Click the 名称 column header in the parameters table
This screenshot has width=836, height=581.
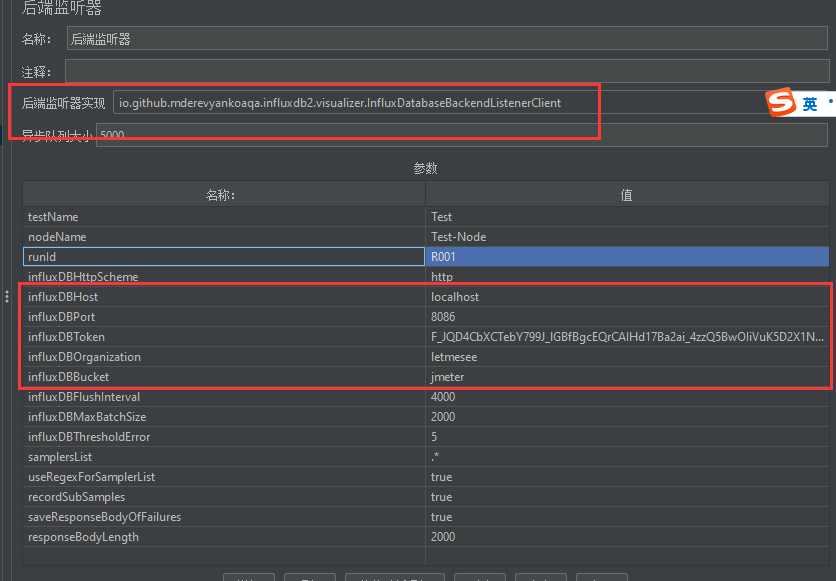(224, 195)
